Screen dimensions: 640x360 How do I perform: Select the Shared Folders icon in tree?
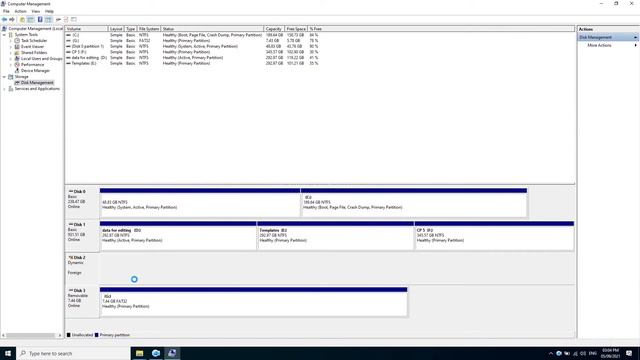tap(17, 53)
